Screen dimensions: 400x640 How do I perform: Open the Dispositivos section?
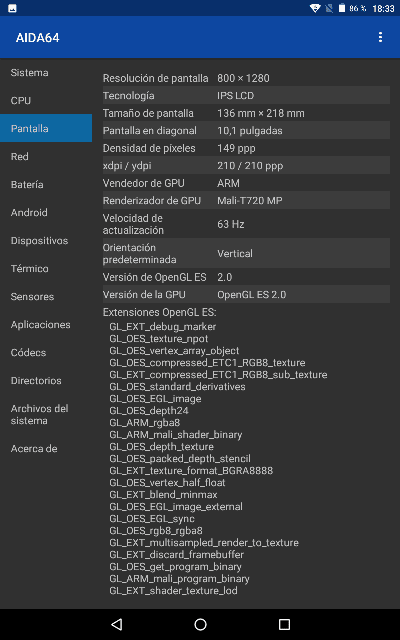[46, 240]
